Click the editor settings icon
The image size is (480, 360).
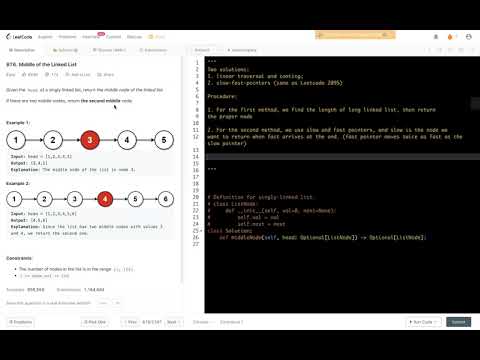[461, 50]
